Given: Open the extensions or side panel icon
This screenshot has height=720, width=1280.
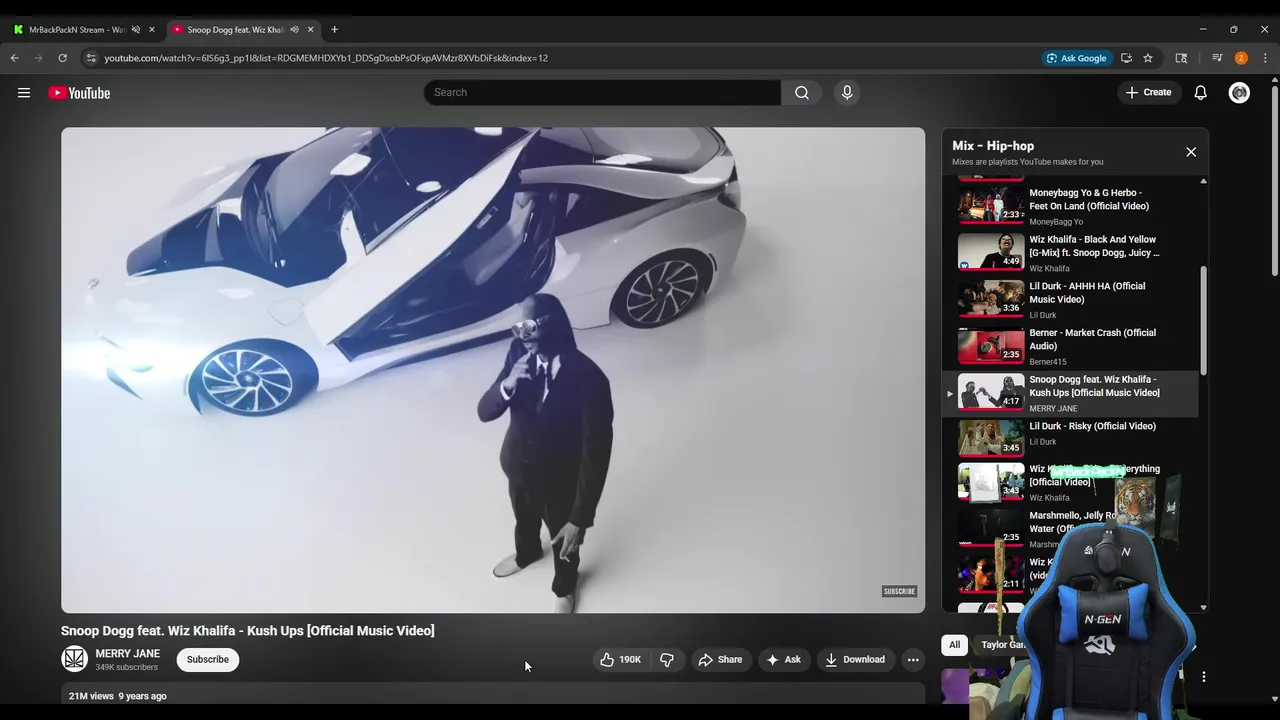Looking at the screenshot, I should (1181, 58).
